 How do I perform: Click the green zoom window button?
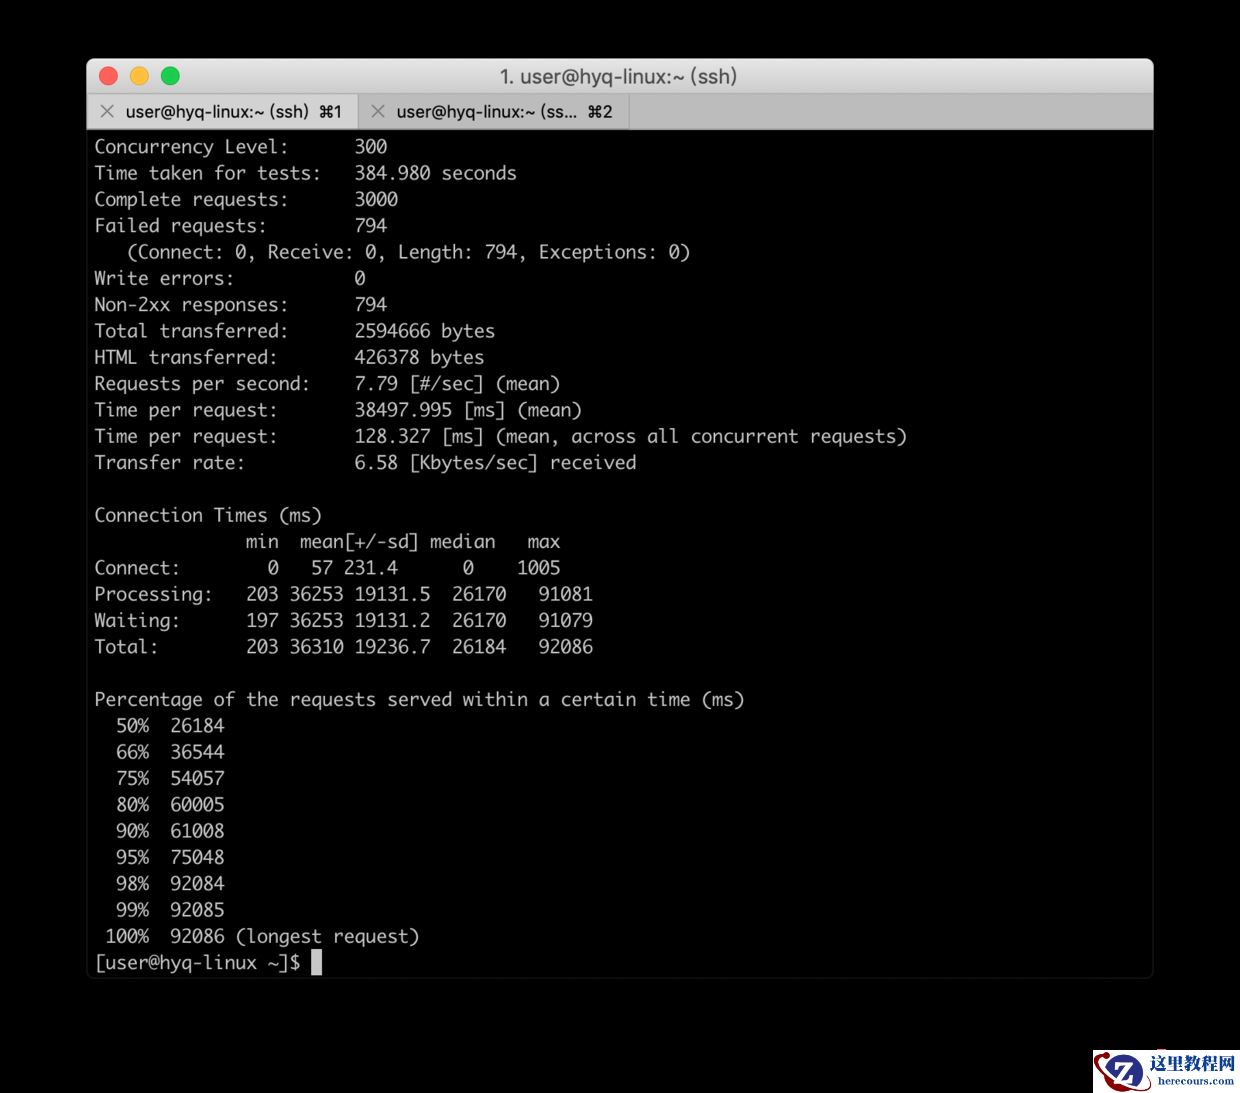pyautogui.click(x=170, y=76)
